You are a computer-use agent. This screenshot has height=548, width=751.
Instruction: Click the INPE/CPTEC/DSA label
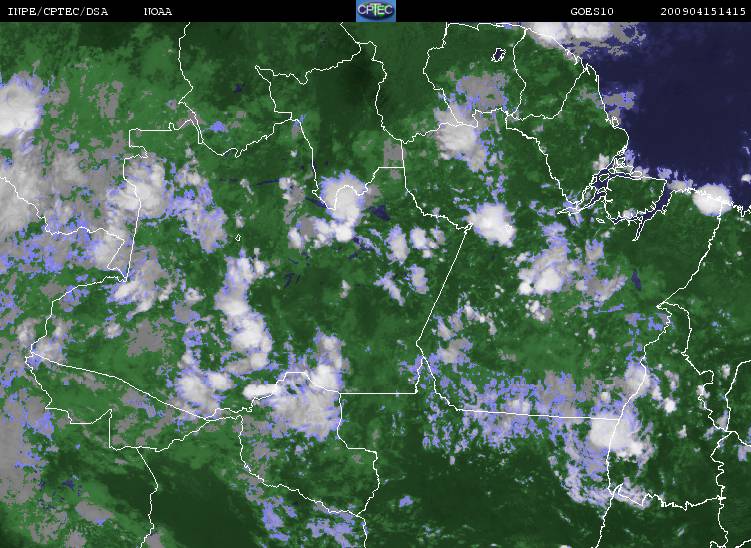(58, 11)
